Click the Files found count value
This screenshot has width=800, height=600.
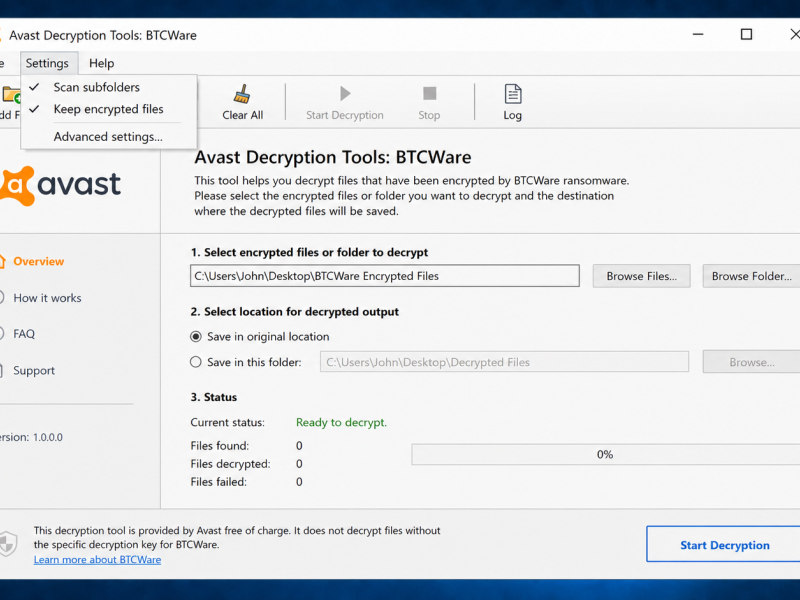[299, 446]
